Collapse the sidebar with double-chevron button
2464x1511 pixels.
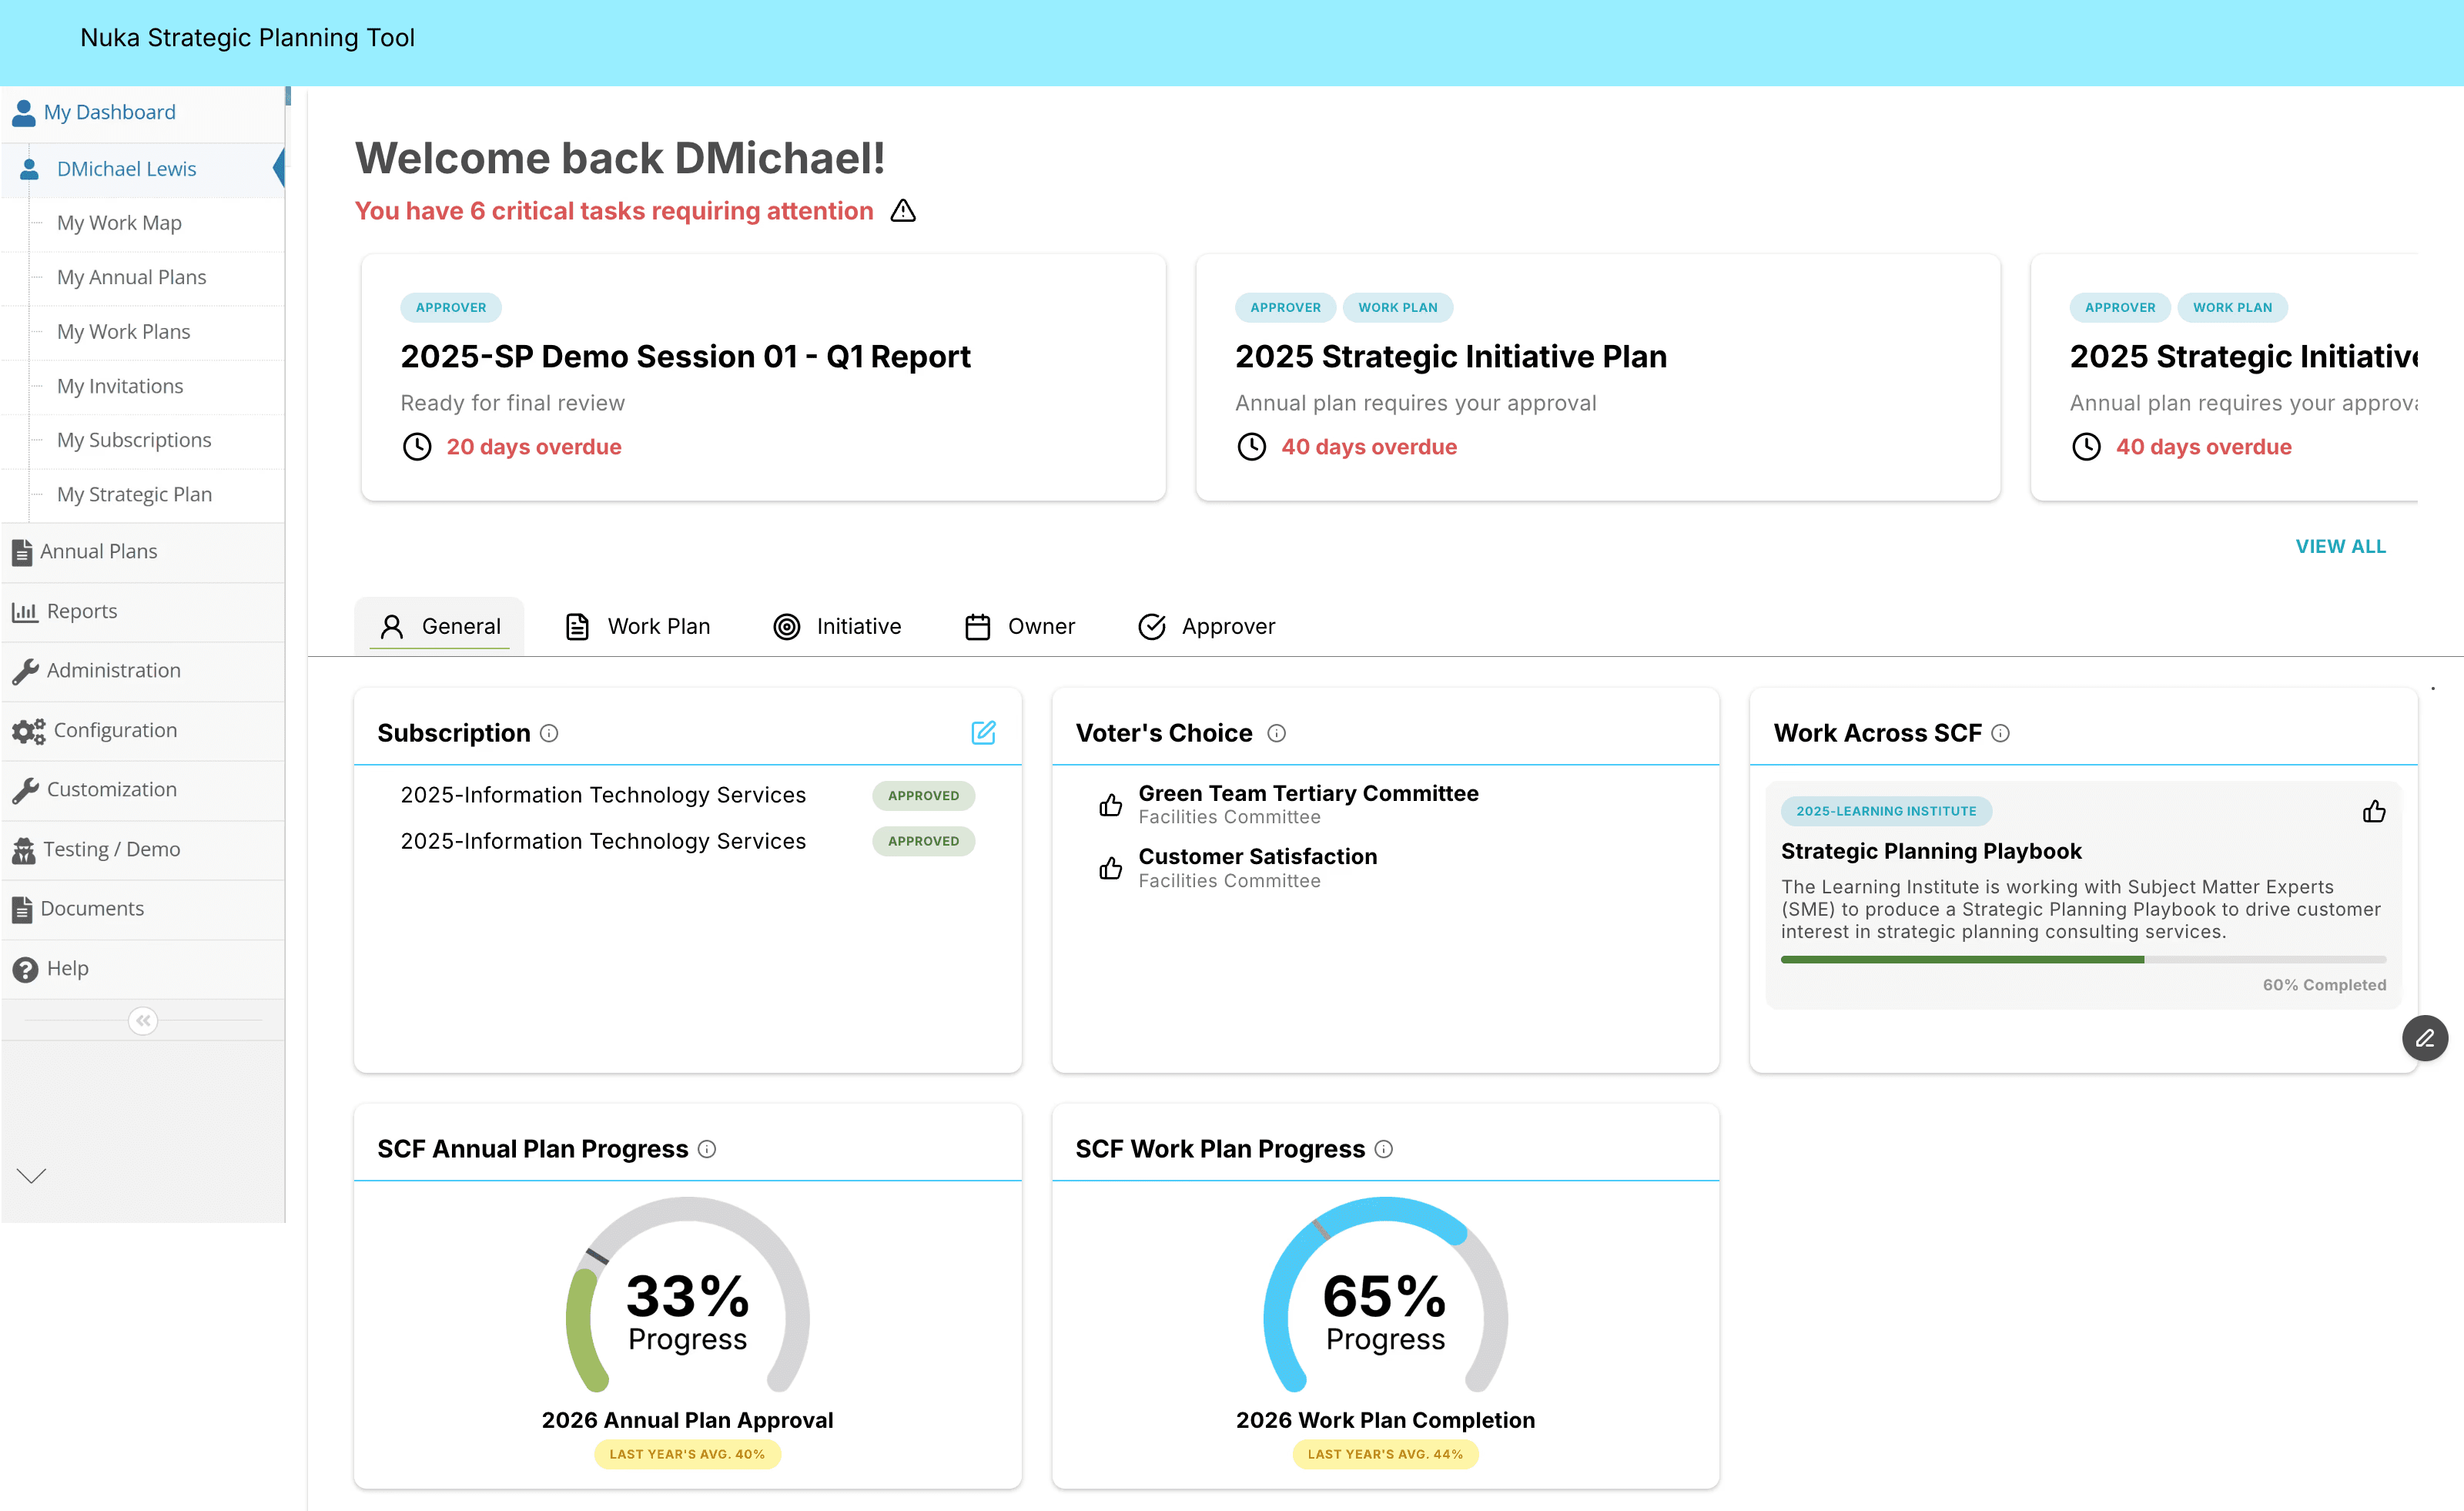pyautogui.click(x=143, y=1020)
